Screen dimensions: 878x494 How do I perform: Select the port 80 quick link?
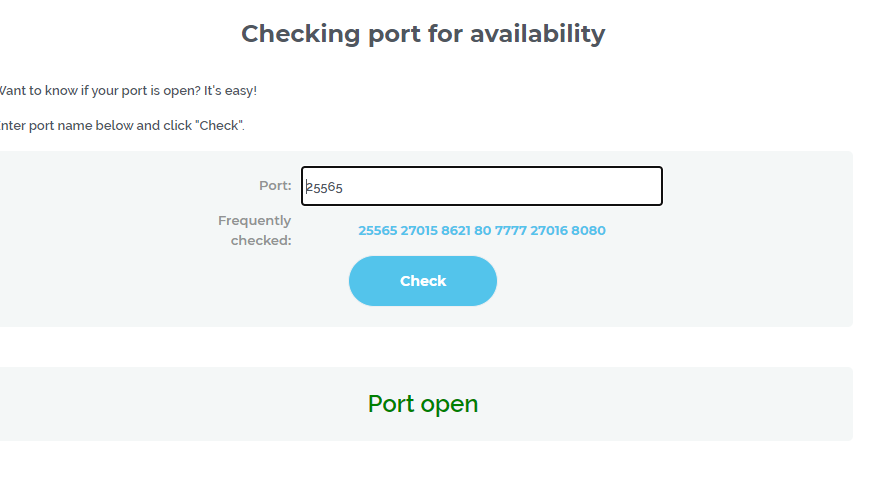click(483, 231)
